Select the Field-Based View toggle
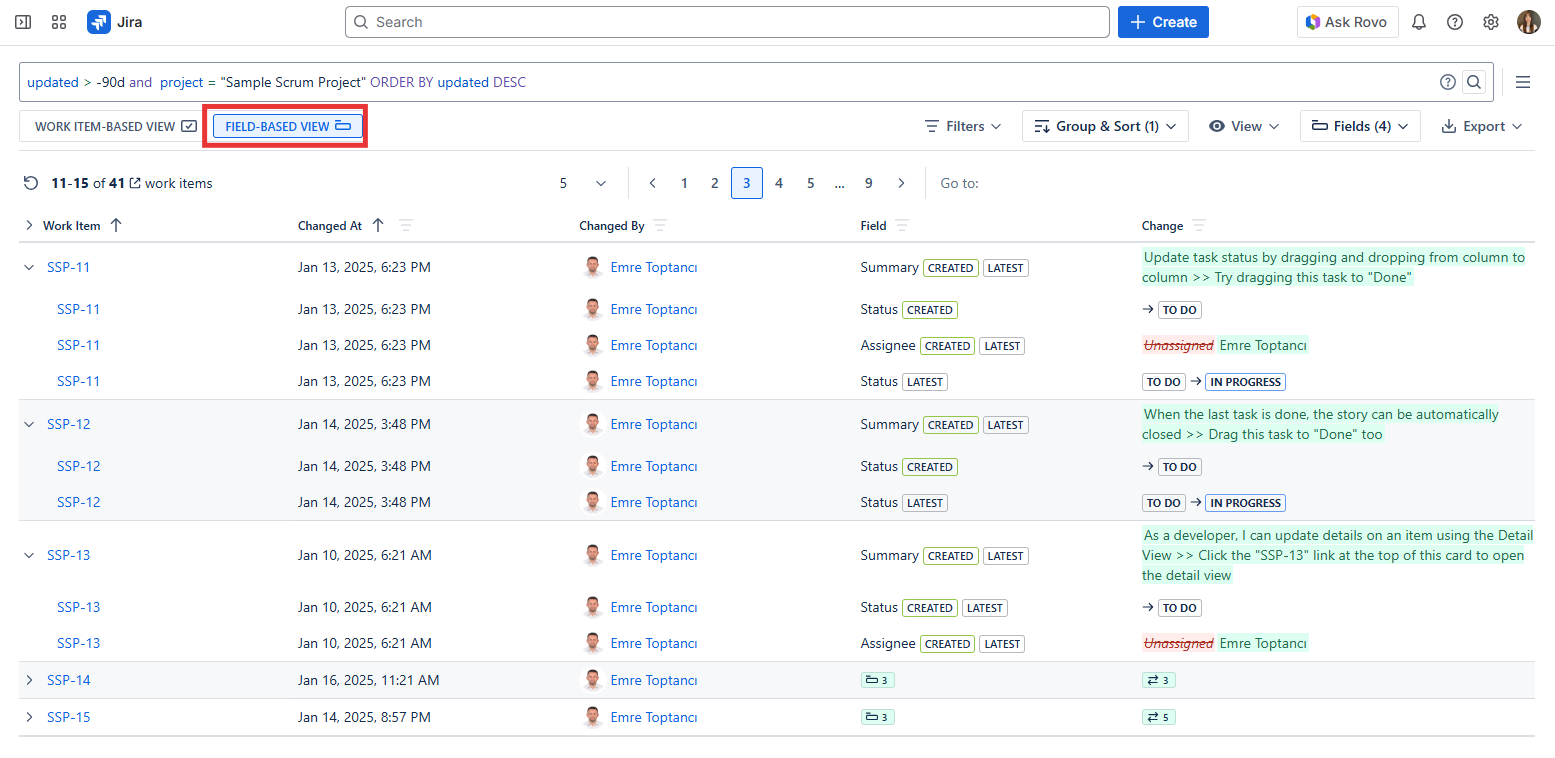The width and height of the screenshot is (1555, 758). click(x=287, y=126)
